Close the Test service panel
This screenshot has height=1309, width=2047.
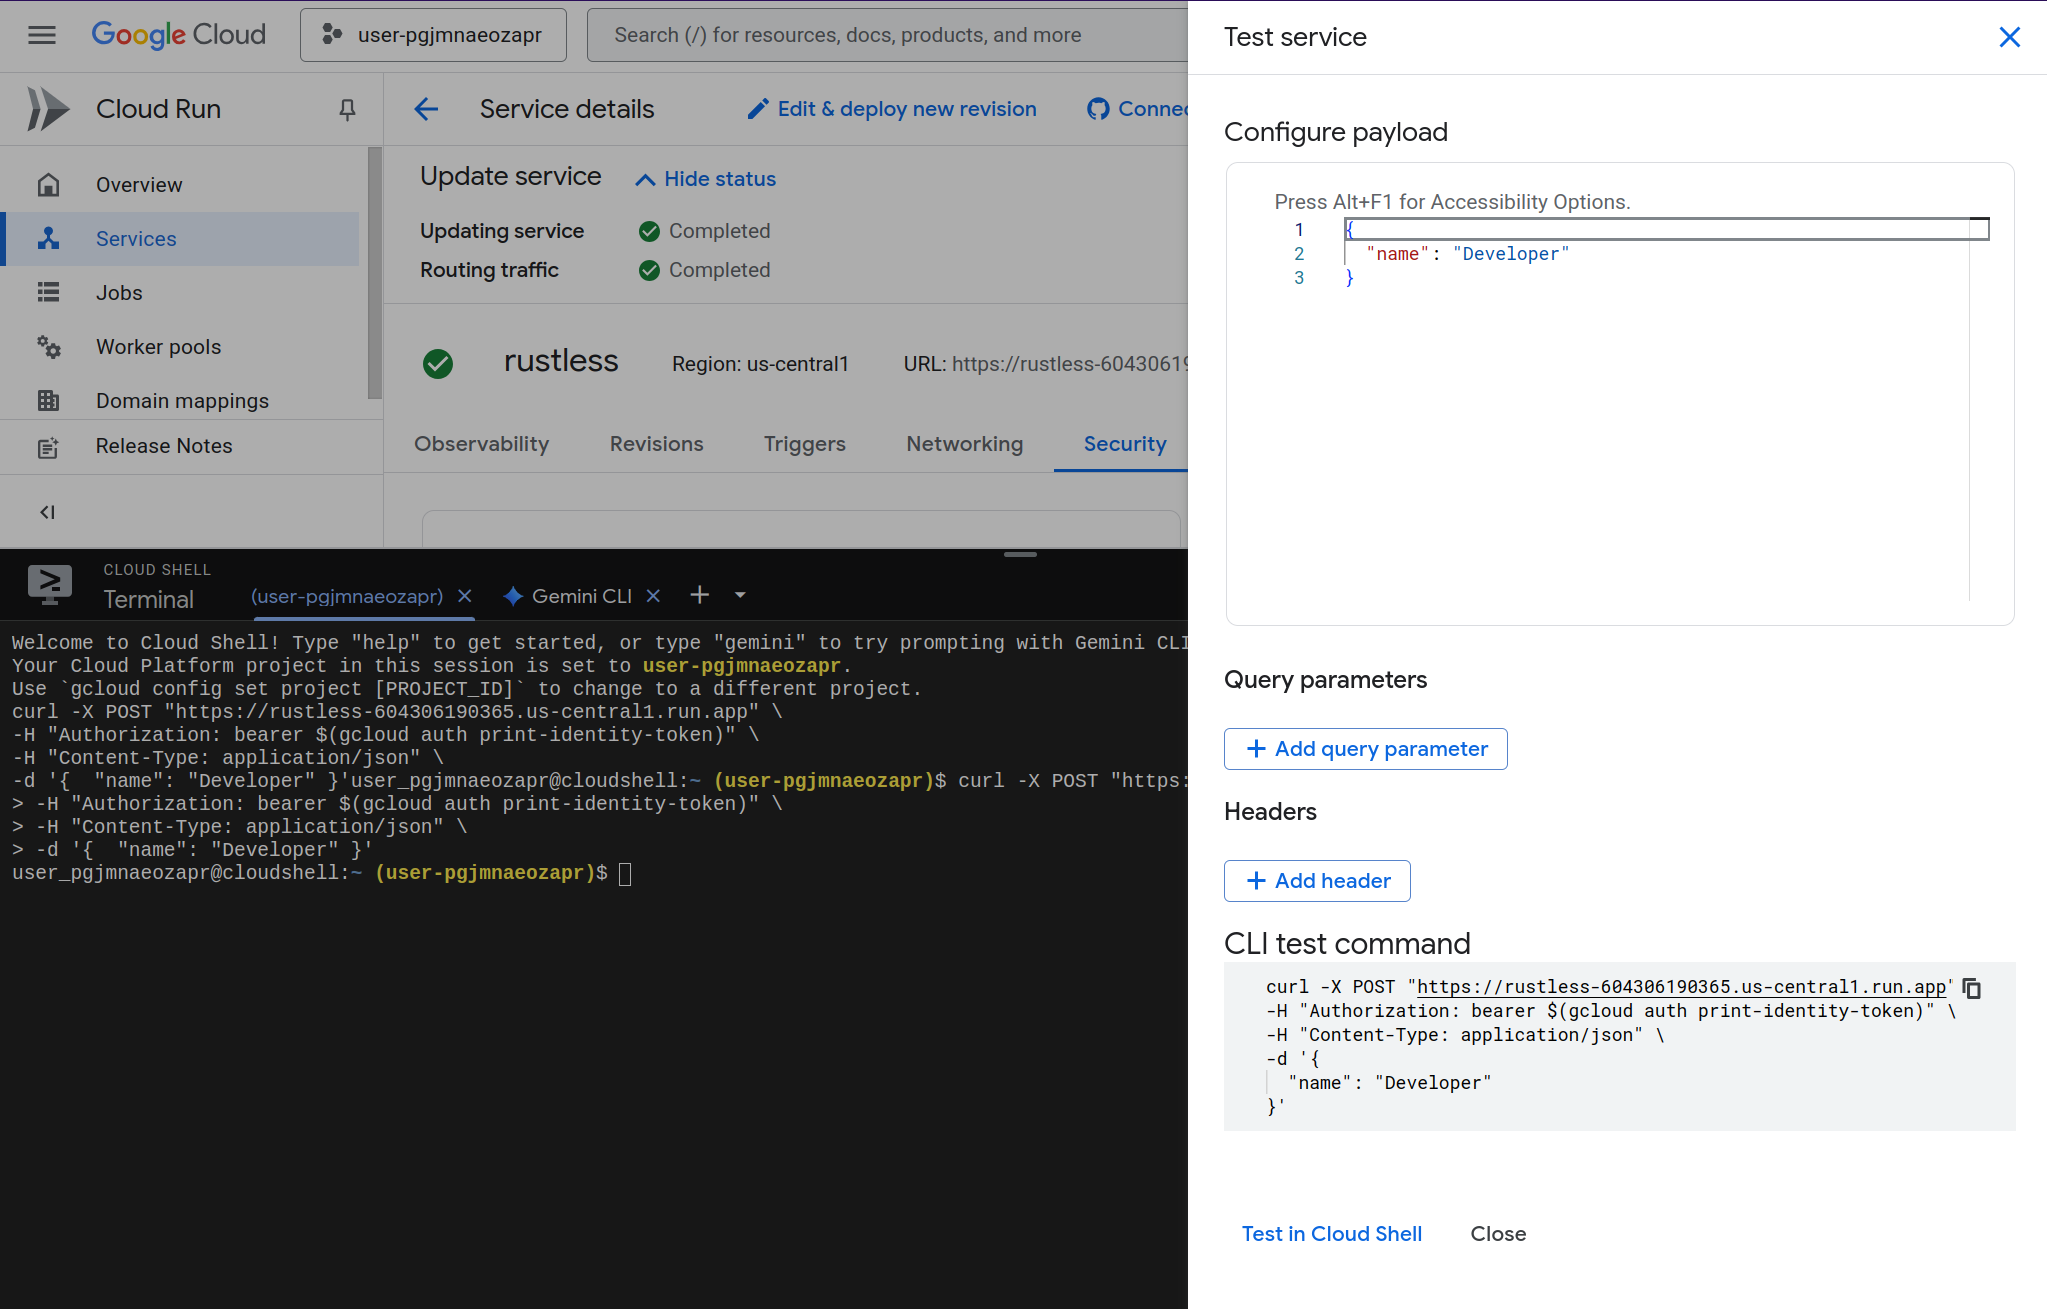2009,37
